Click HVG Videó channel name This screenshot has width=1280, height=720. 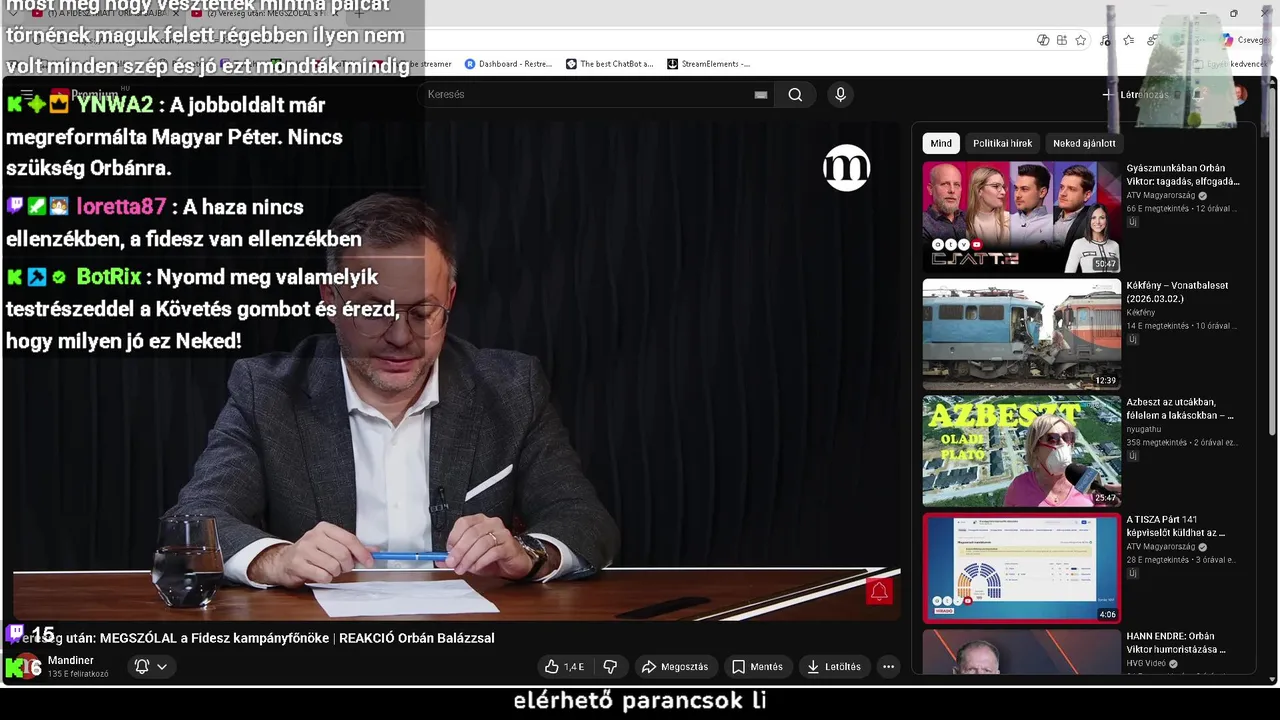click(x=1146, y=663)
